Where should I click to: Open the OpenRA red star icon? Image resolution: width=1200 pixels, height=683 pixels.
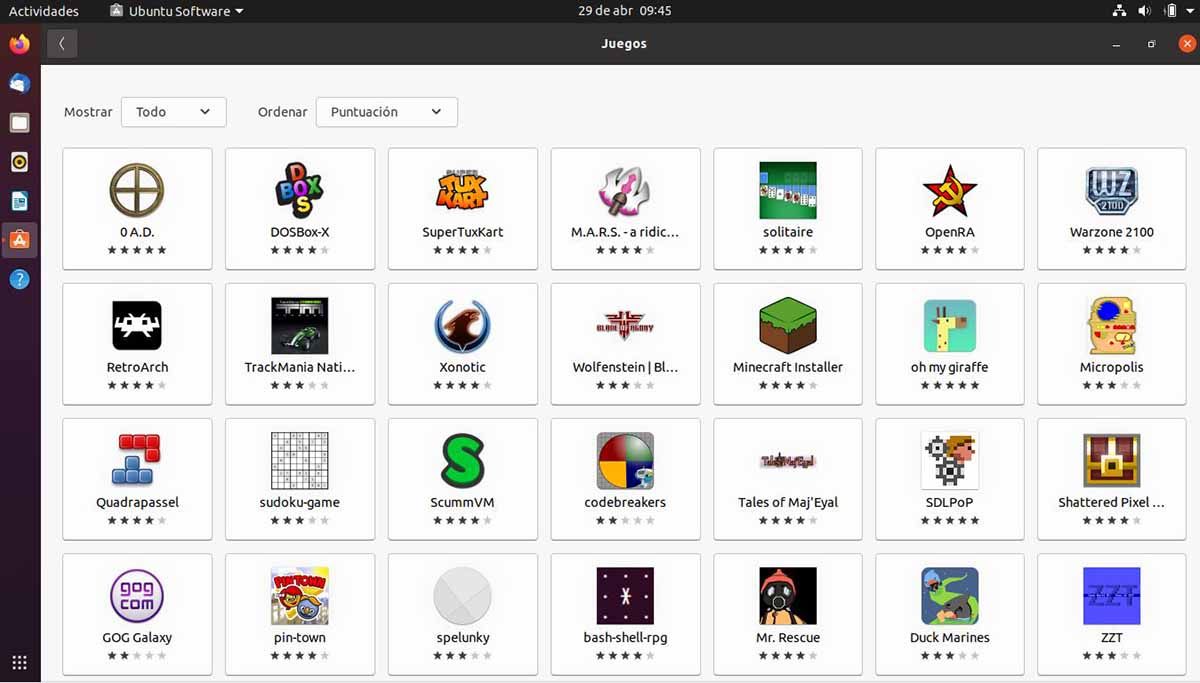click(950, 190)
